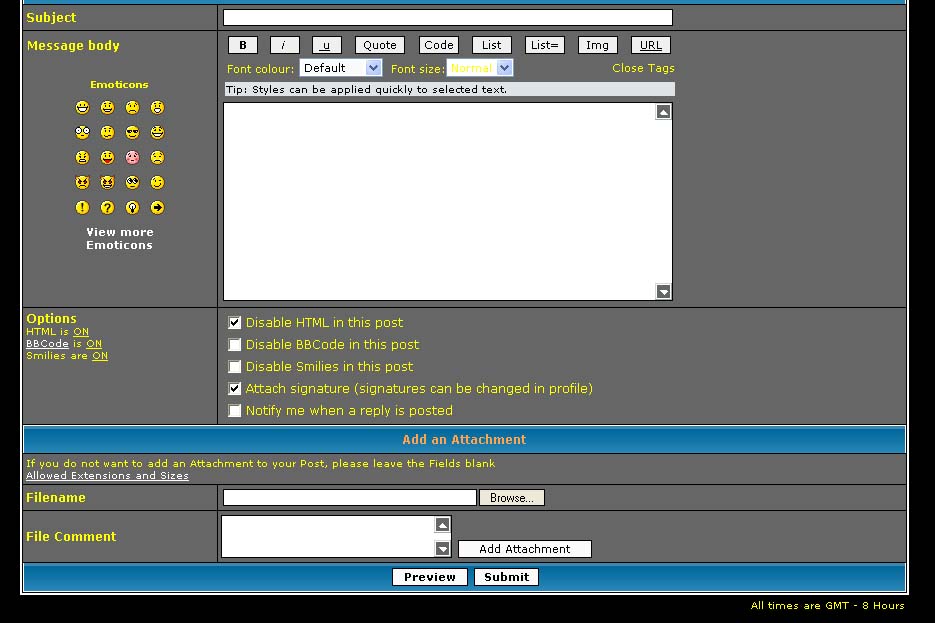The width and height of the screenshot is (935, 623).
Task: Click message body scrollbar down arrow
Action: pyautogui.click(x=664, y=292)
